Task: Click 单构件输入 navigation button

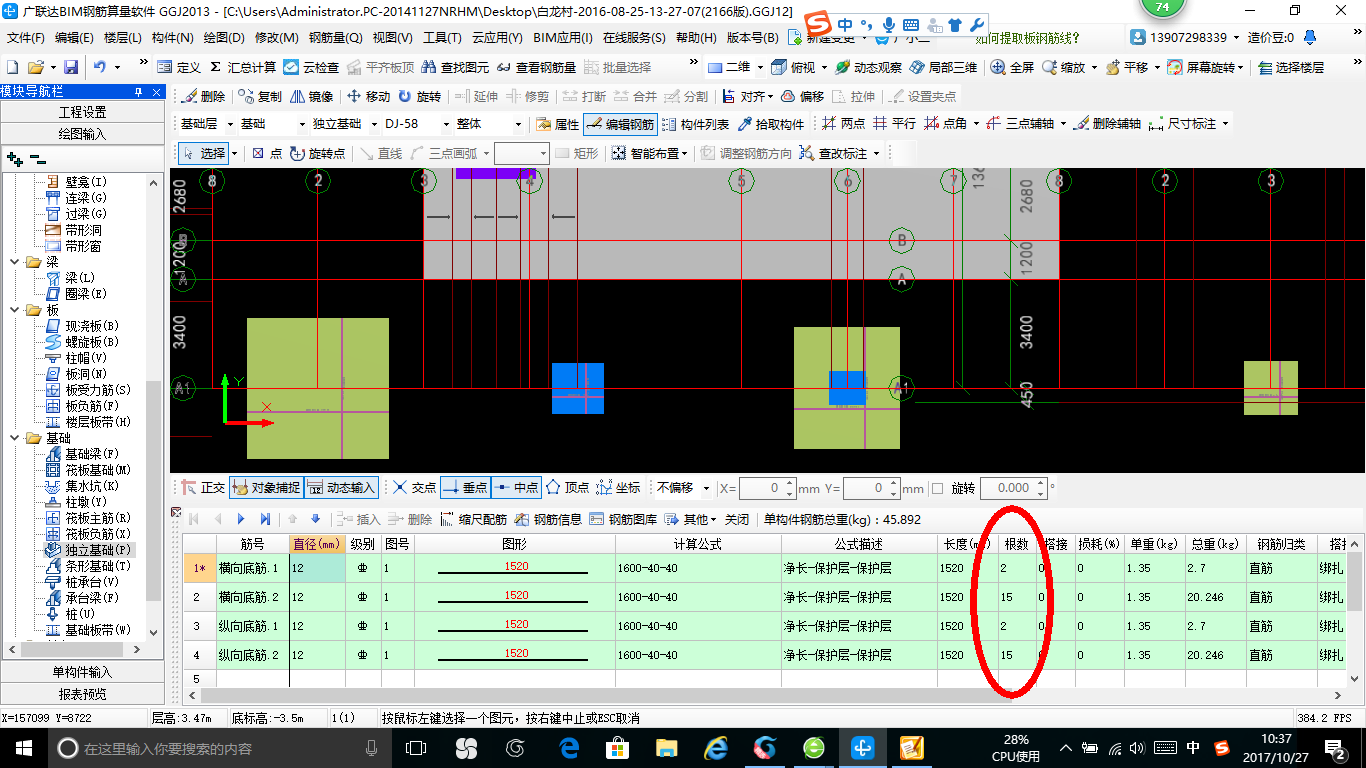Action: pyautogui.click(x=82, y=672)
